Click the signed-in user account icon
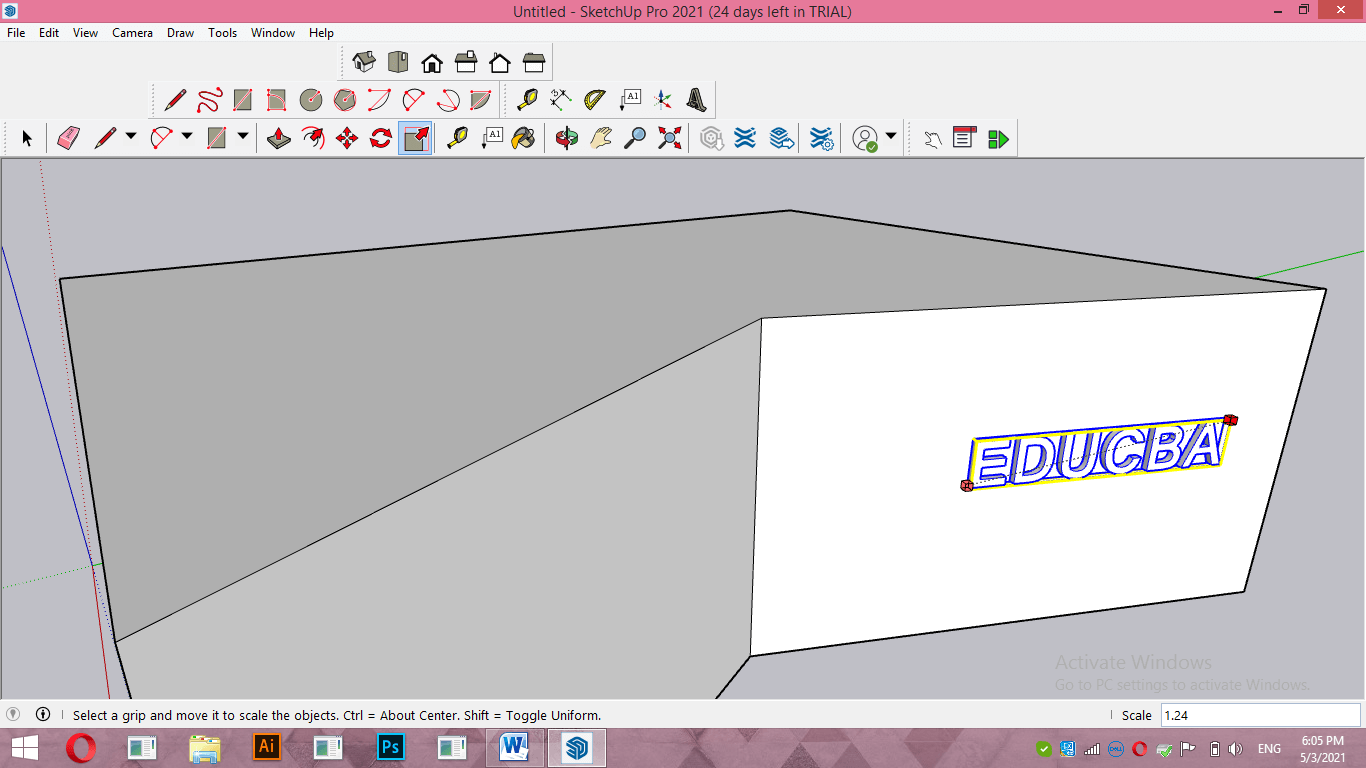This screenshot has width=1366, height=768. (865, 138)
